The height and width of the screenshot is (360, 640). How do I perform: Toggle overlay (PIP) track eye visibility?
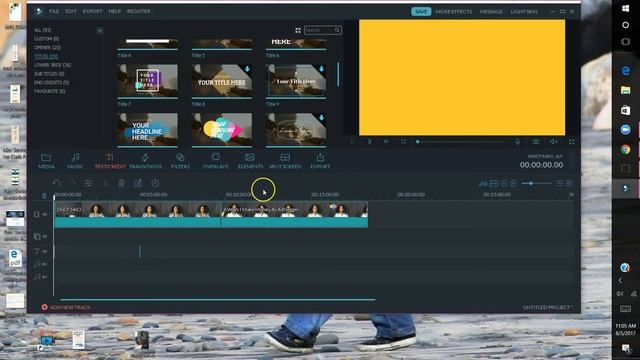(x=45, y=236)
